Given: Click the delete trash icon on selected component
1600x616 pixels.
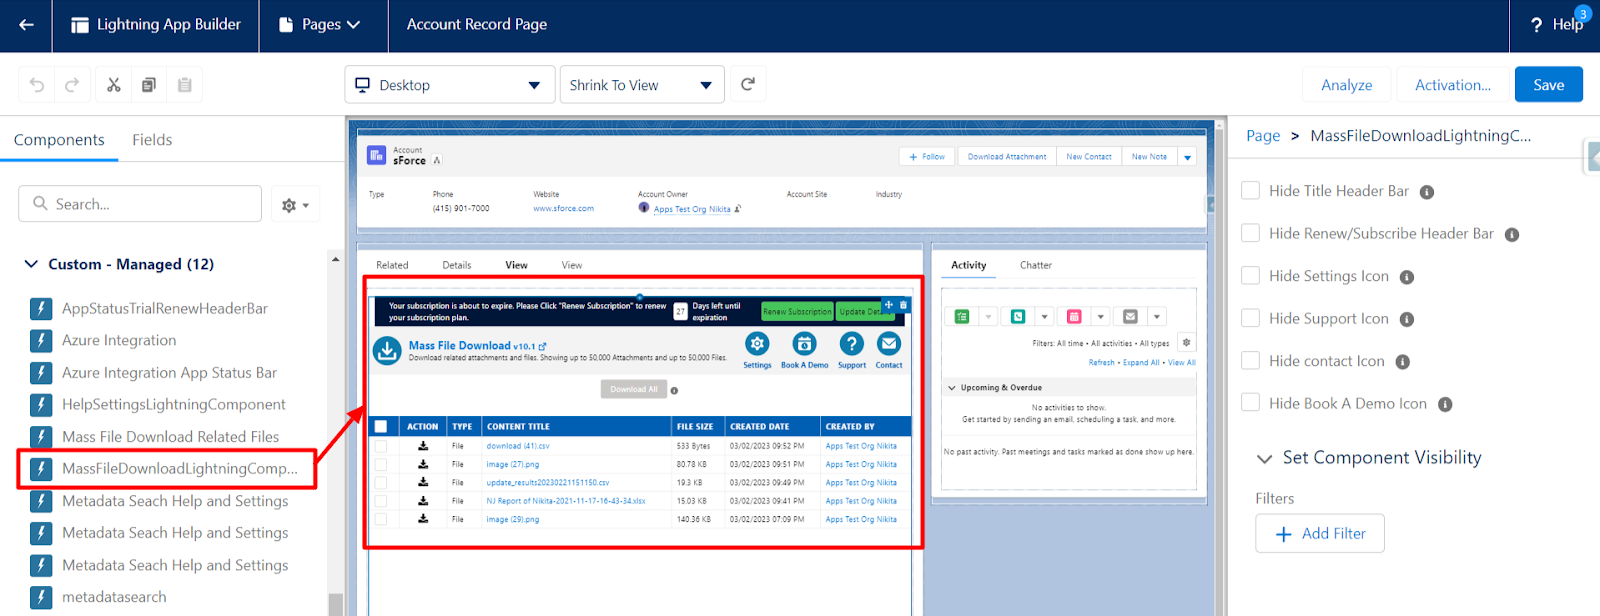Looking at the screenshot, I should pos(903,305).
